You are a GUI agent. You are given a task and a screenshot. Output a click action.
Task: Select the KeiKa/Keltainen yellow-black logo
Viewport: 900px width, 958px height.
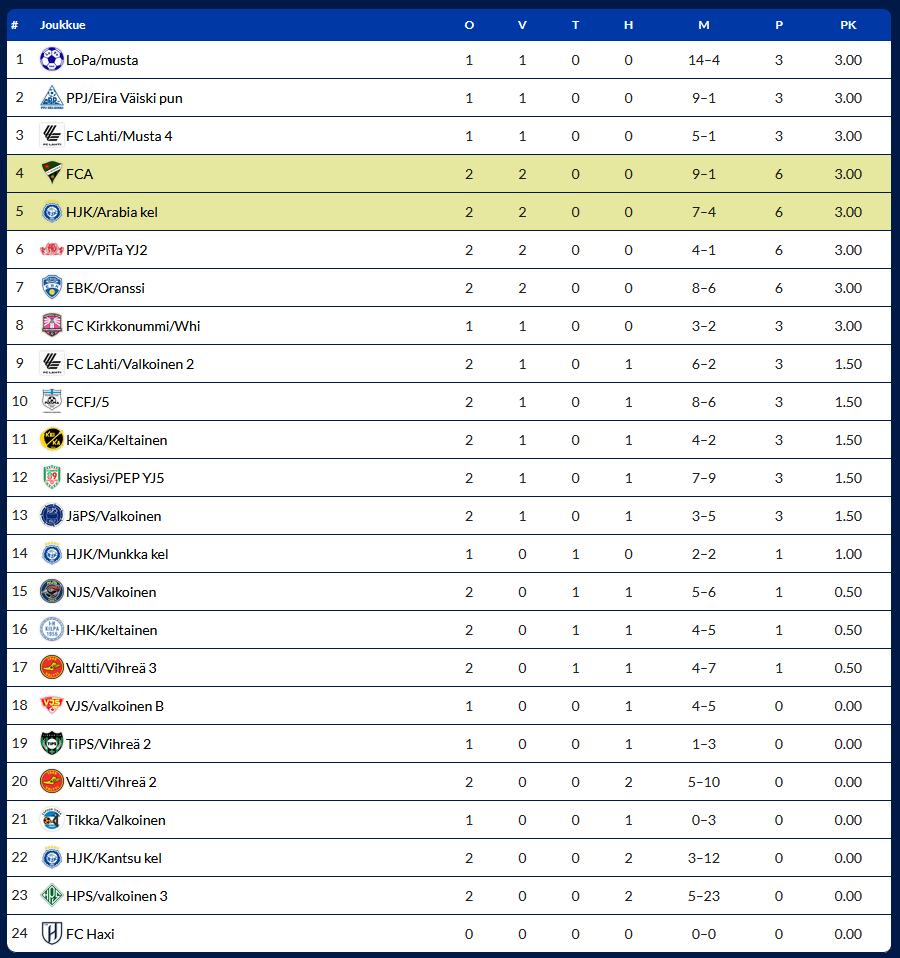51,439
